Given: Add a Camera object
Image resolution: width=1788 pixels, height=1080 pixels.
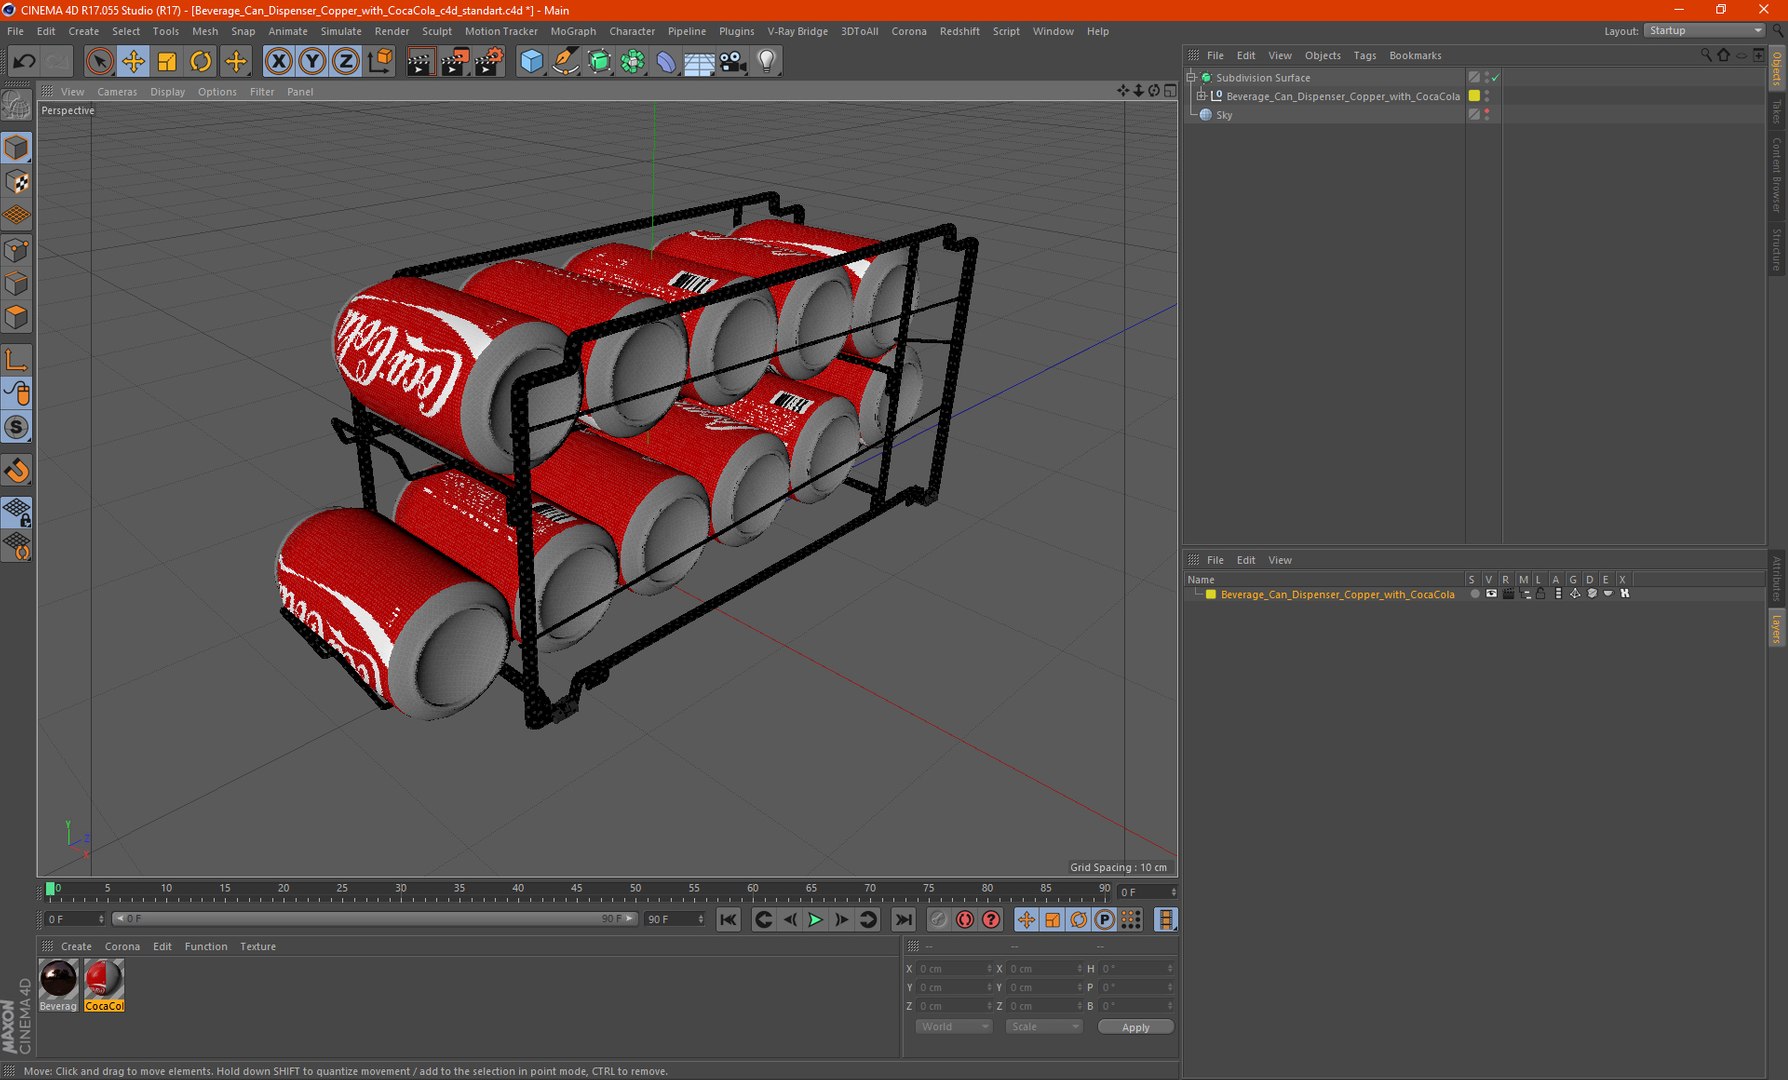Looking at the screenshot, I should (x=733, y=62).
